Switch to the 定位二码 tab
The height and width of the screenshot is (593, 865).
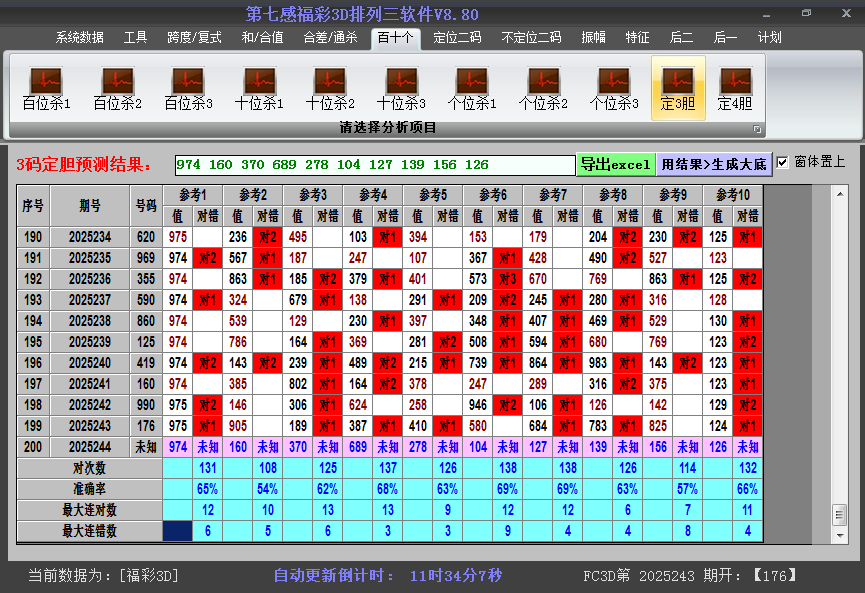457,38
